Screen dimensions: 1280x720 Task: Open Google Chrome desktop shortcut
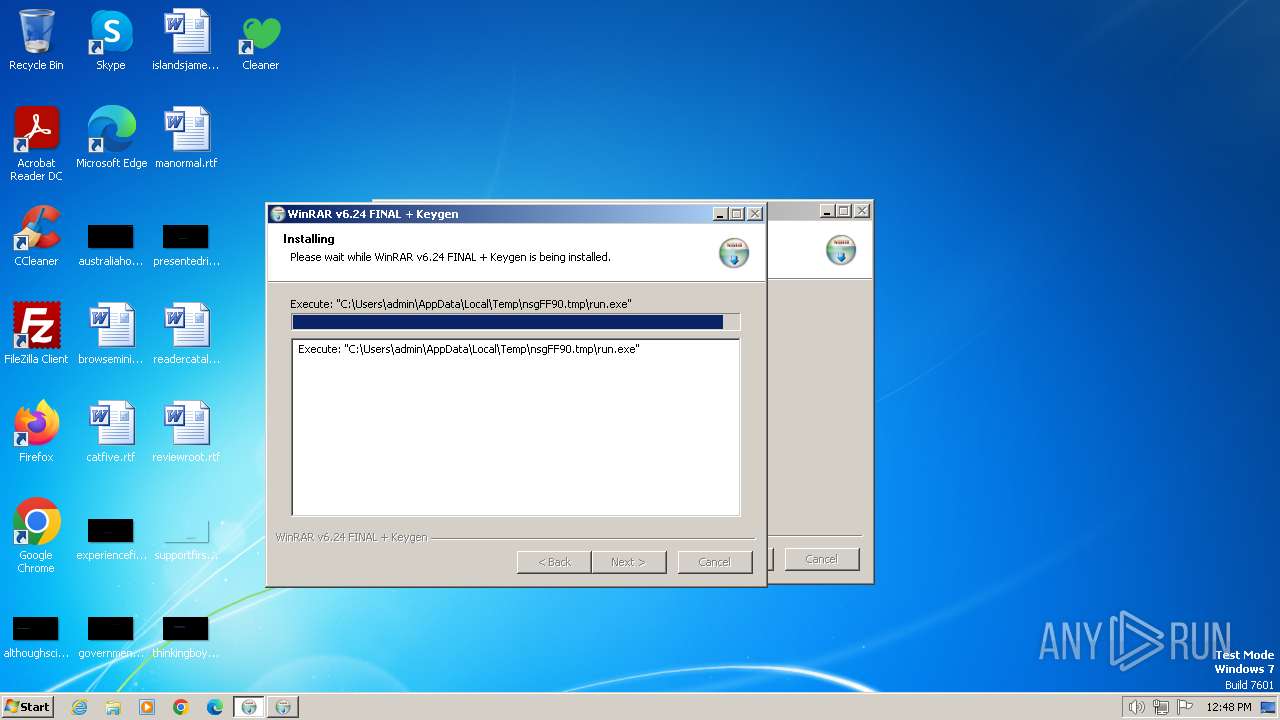[36, 536]
